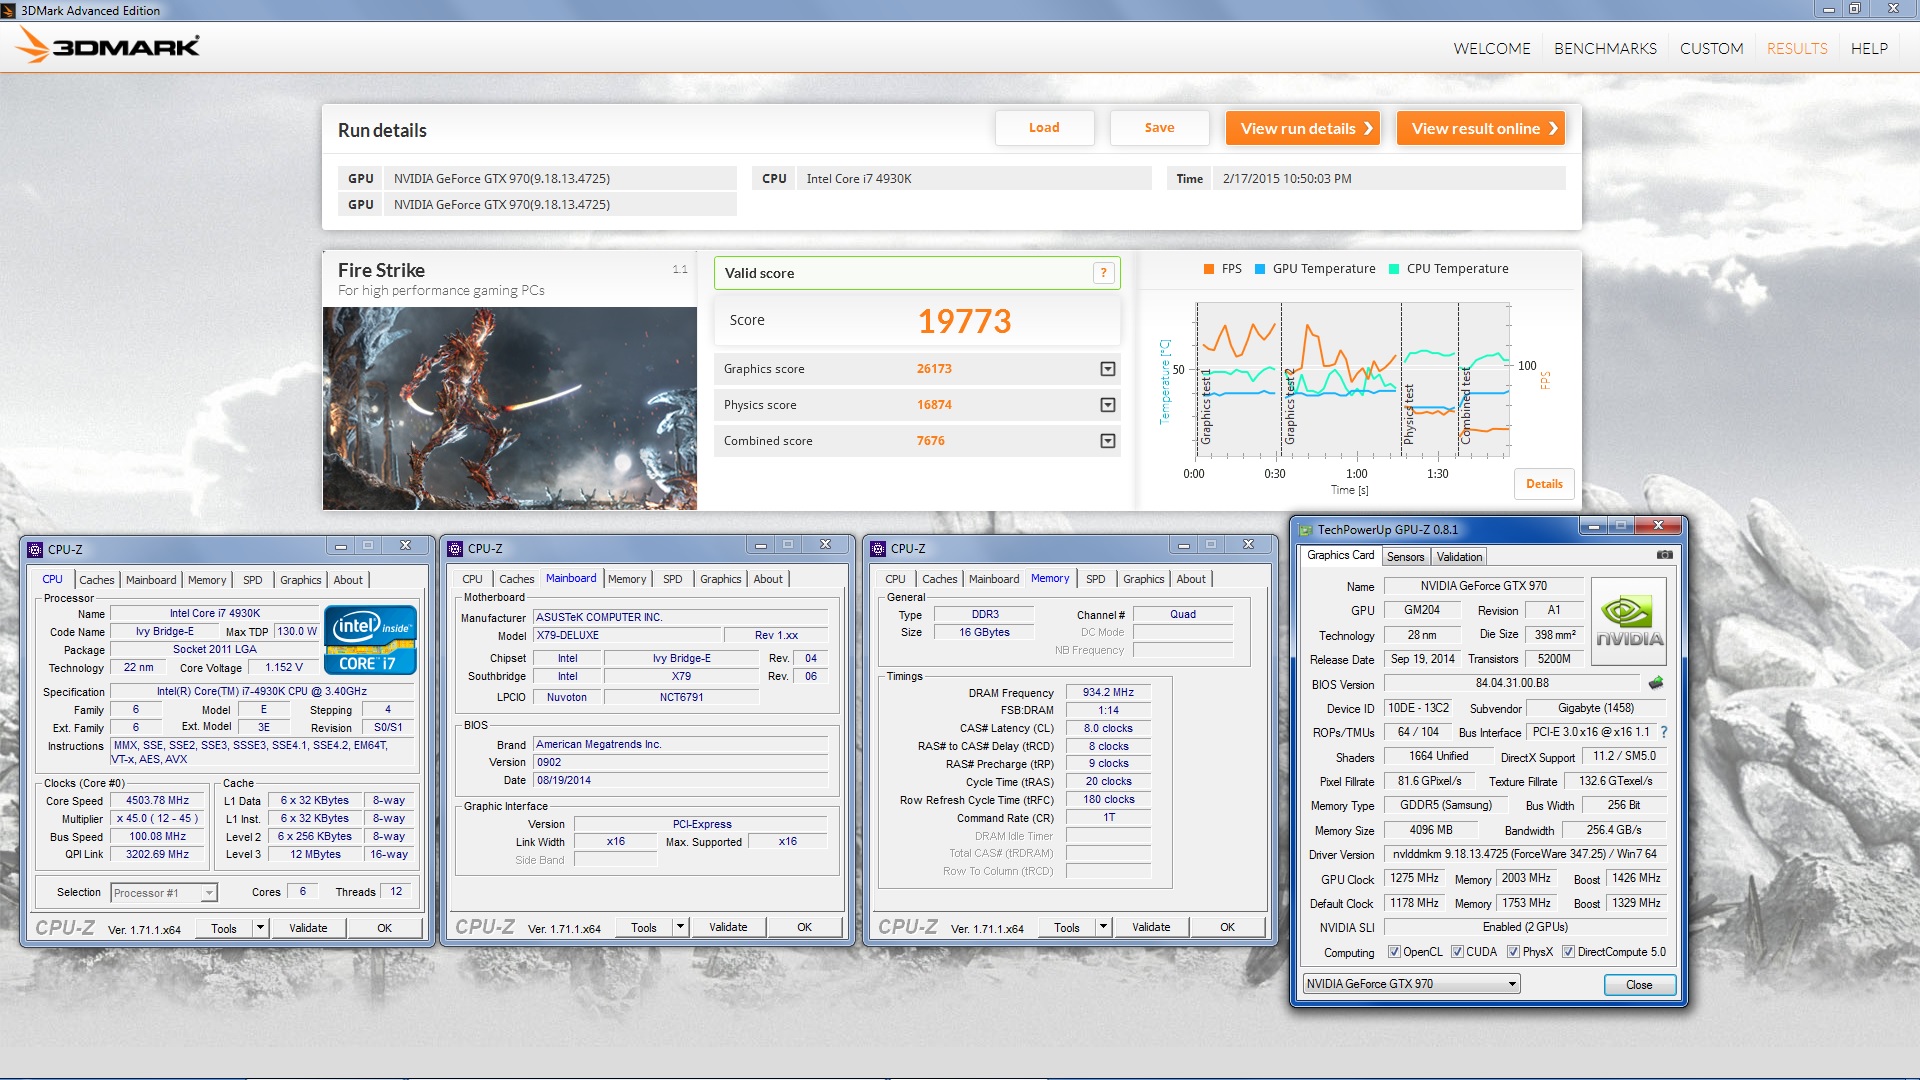
Task: Click the GPU-Z screenshot camera icon
Action: tap(1664, 555)
